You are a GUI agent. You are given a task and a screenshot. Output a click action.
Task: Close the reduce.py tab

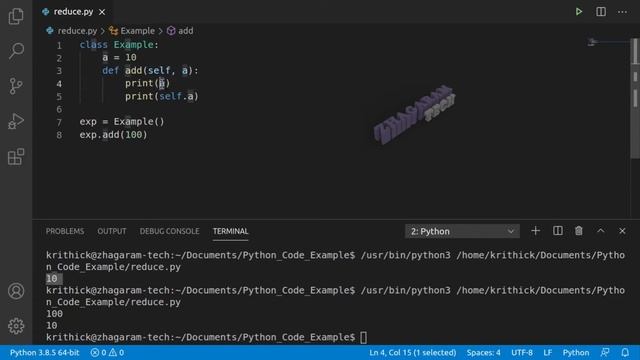click(x=102, y=12)
